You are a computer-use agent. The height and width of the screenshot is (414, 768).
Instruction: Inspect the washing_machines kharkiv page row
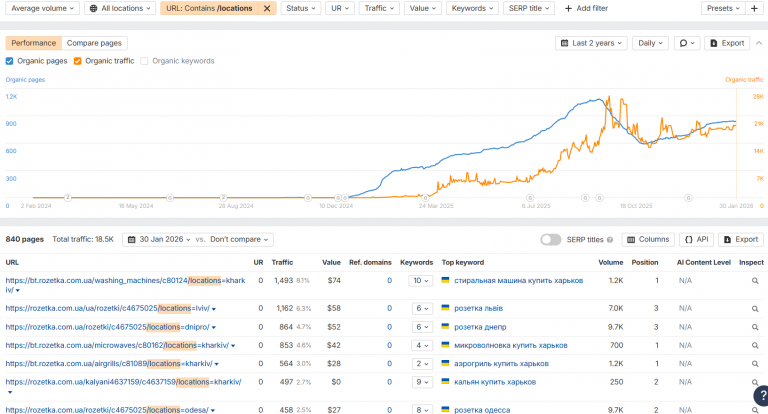pos(755,281)
